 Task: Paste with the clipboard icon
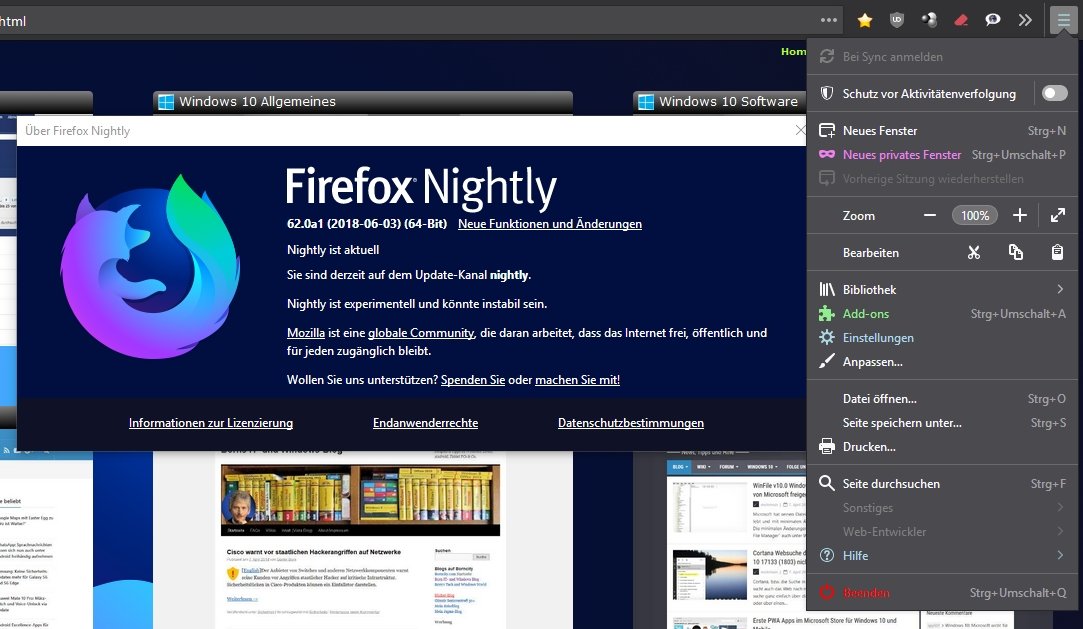click(1057, 253)
